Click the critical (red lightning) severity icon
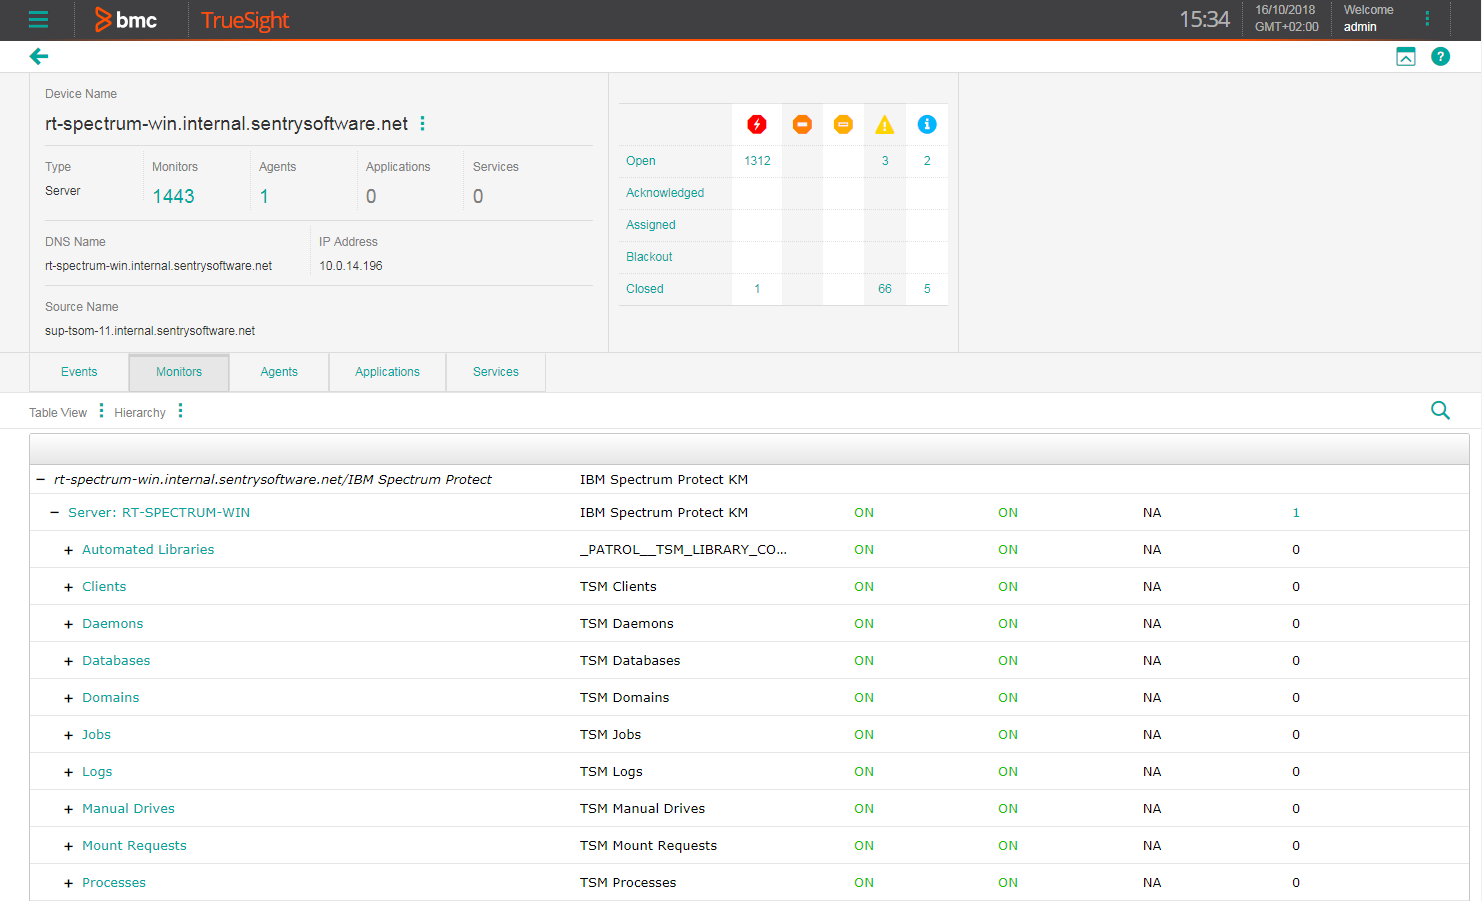This screenshot has width=1482, height=901. tap(757, 124)
